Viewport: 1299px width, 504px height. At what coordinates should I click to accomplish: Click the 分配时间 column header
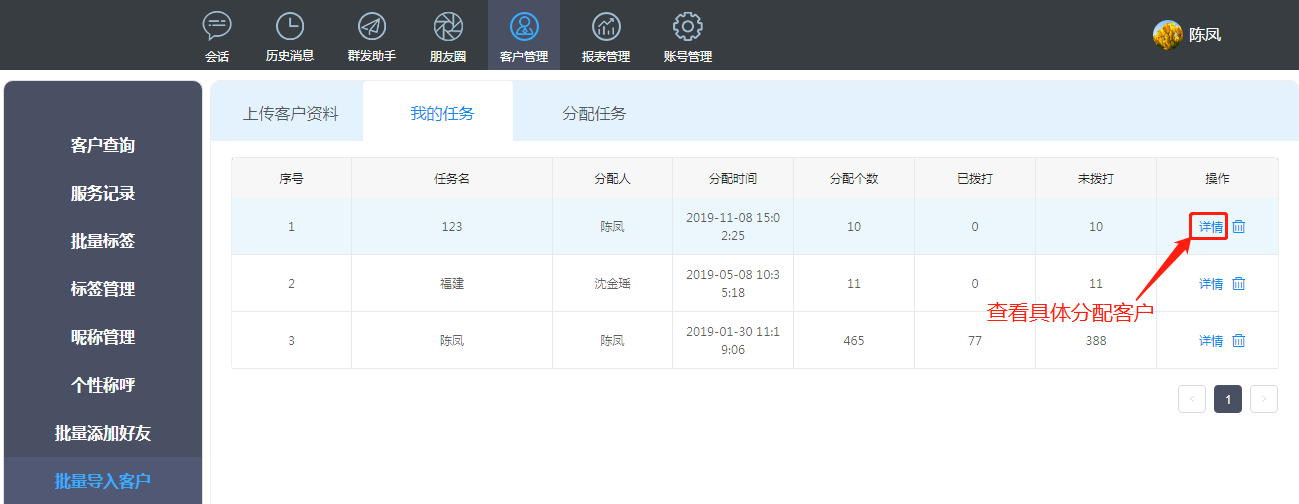click(x=733, y=178)
